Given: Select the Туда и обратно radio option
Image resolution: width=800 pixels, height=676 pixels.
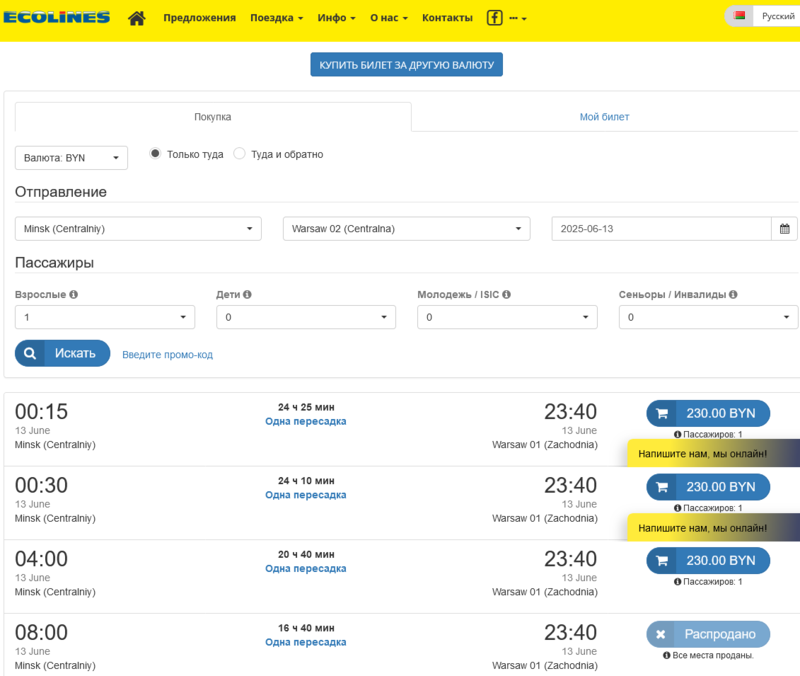Looking at the screenshot, I should click(x=239, y=154).
